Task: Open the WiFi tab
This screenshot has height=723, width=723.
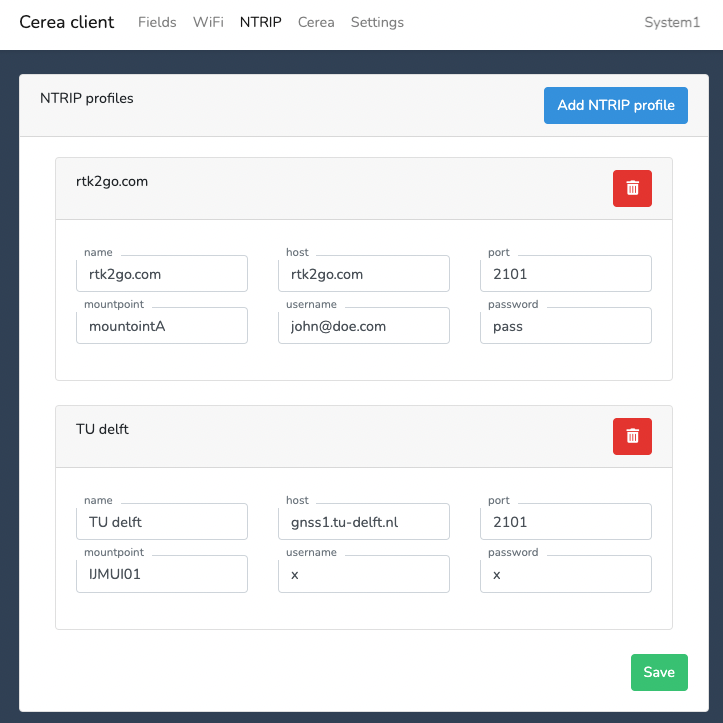Action: click(x=208, y=22)
